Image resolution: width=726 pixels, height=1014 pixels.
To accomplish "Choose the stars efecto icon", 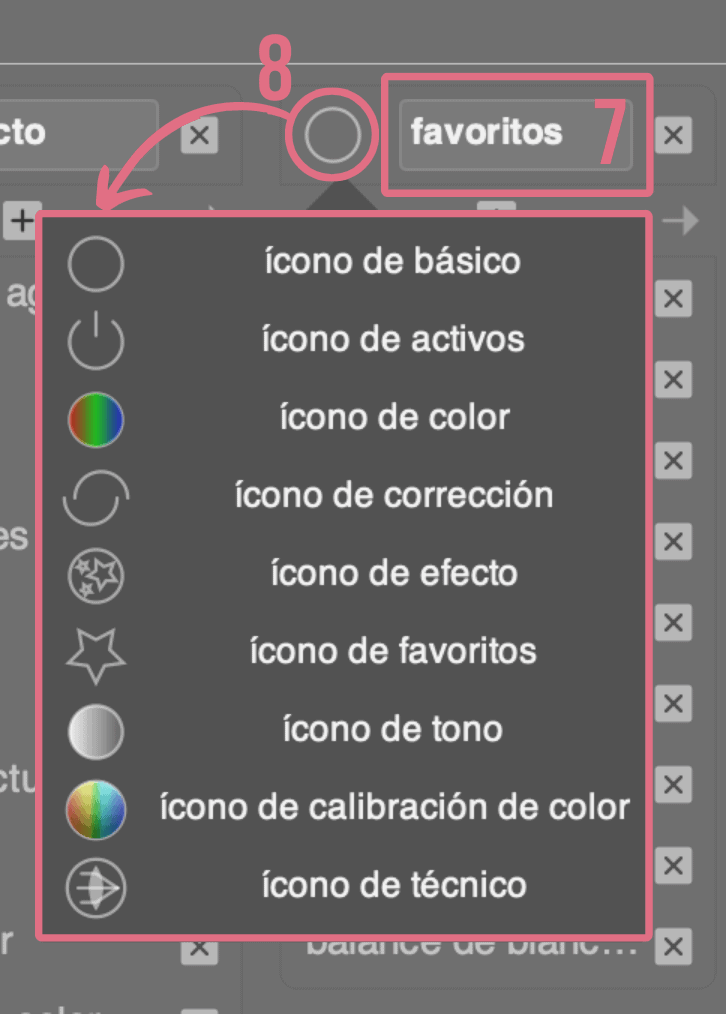I will [x=96, y=576].
